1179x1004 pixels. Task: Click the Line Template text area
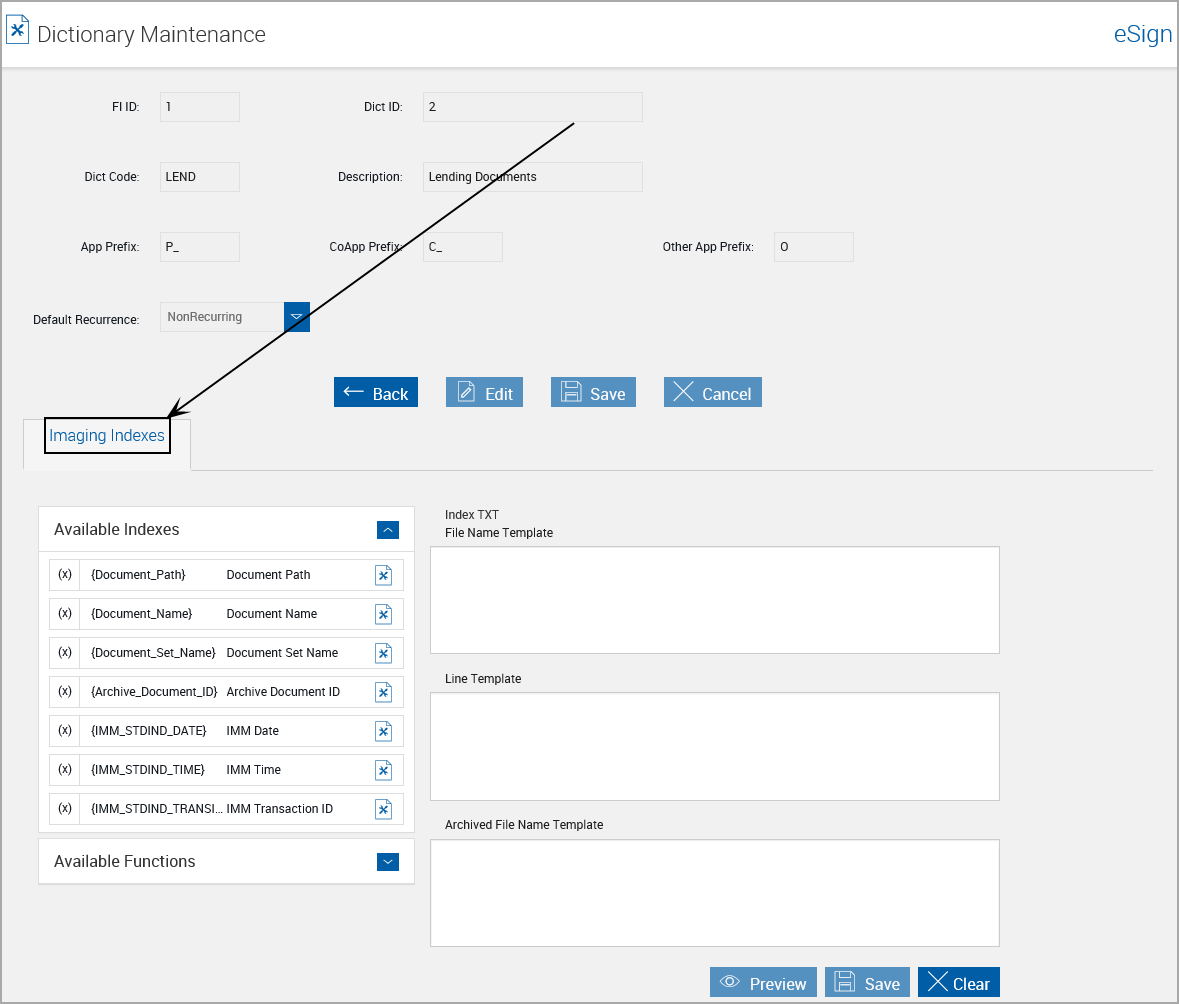point(714,746)
